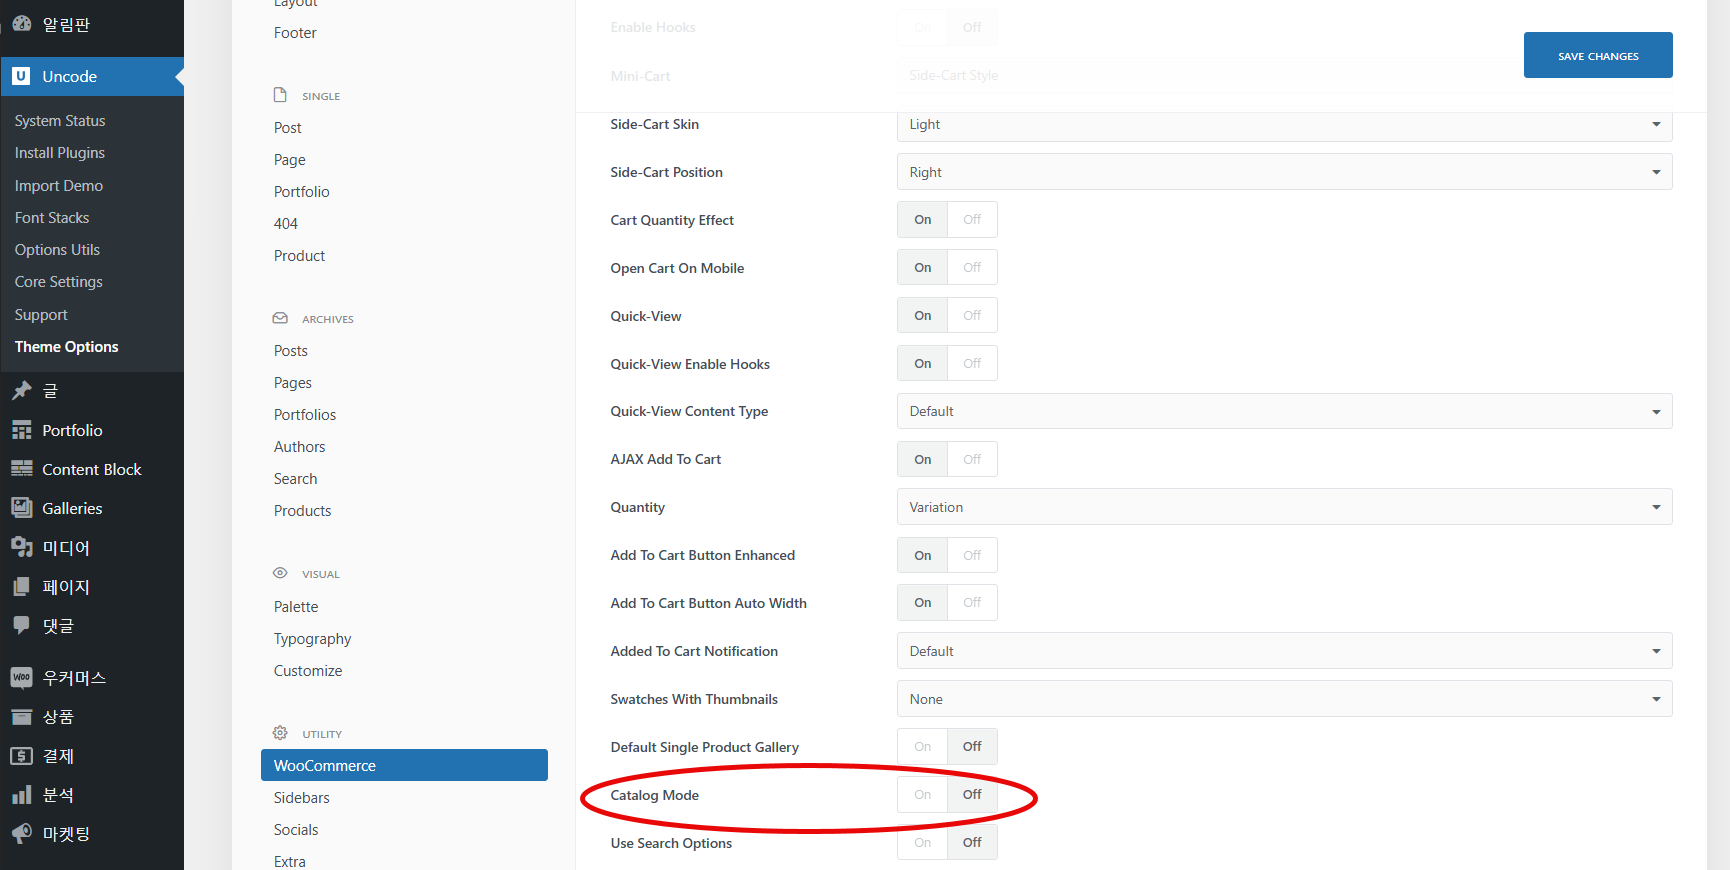
Task: Open the Extra options section
Action: tap(290, 861)
